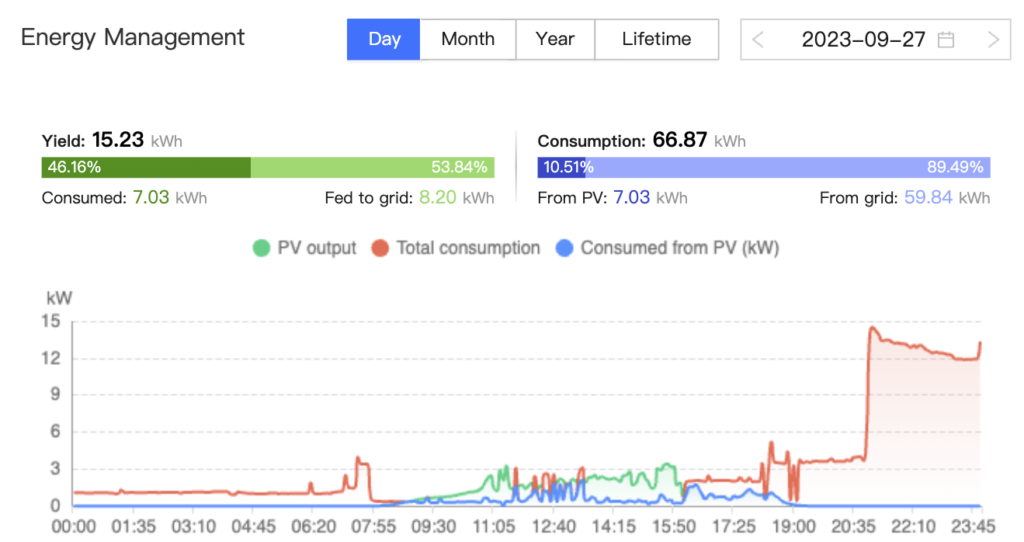Click the light green 53.84% fed-to-grid bar
The width and height of the screenshot is (1024, 542).
[372, 167]
